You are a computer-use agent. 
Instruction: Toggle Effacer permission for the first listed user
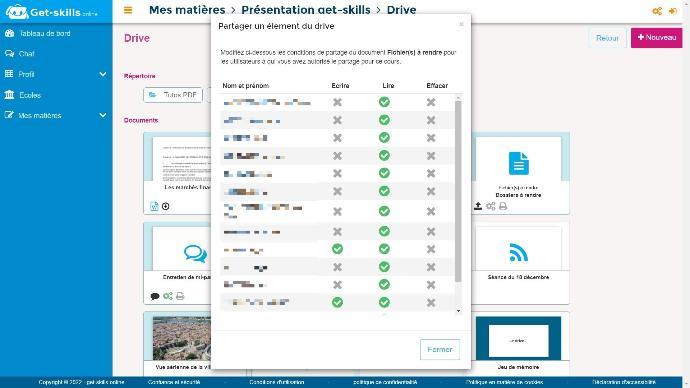[431, 102]
